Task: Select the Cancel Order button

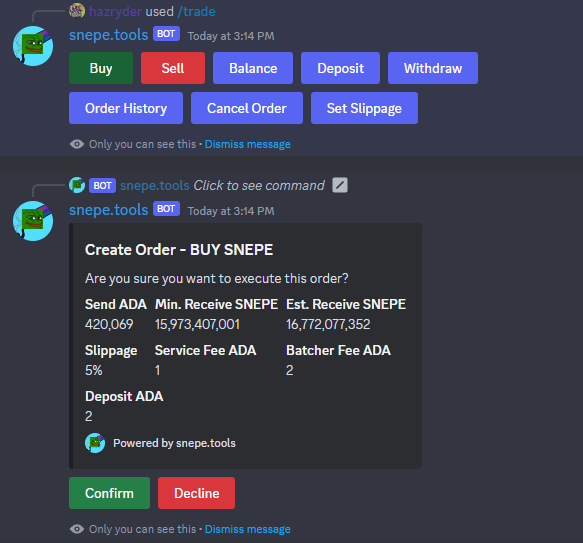Action: pos(247,108)
